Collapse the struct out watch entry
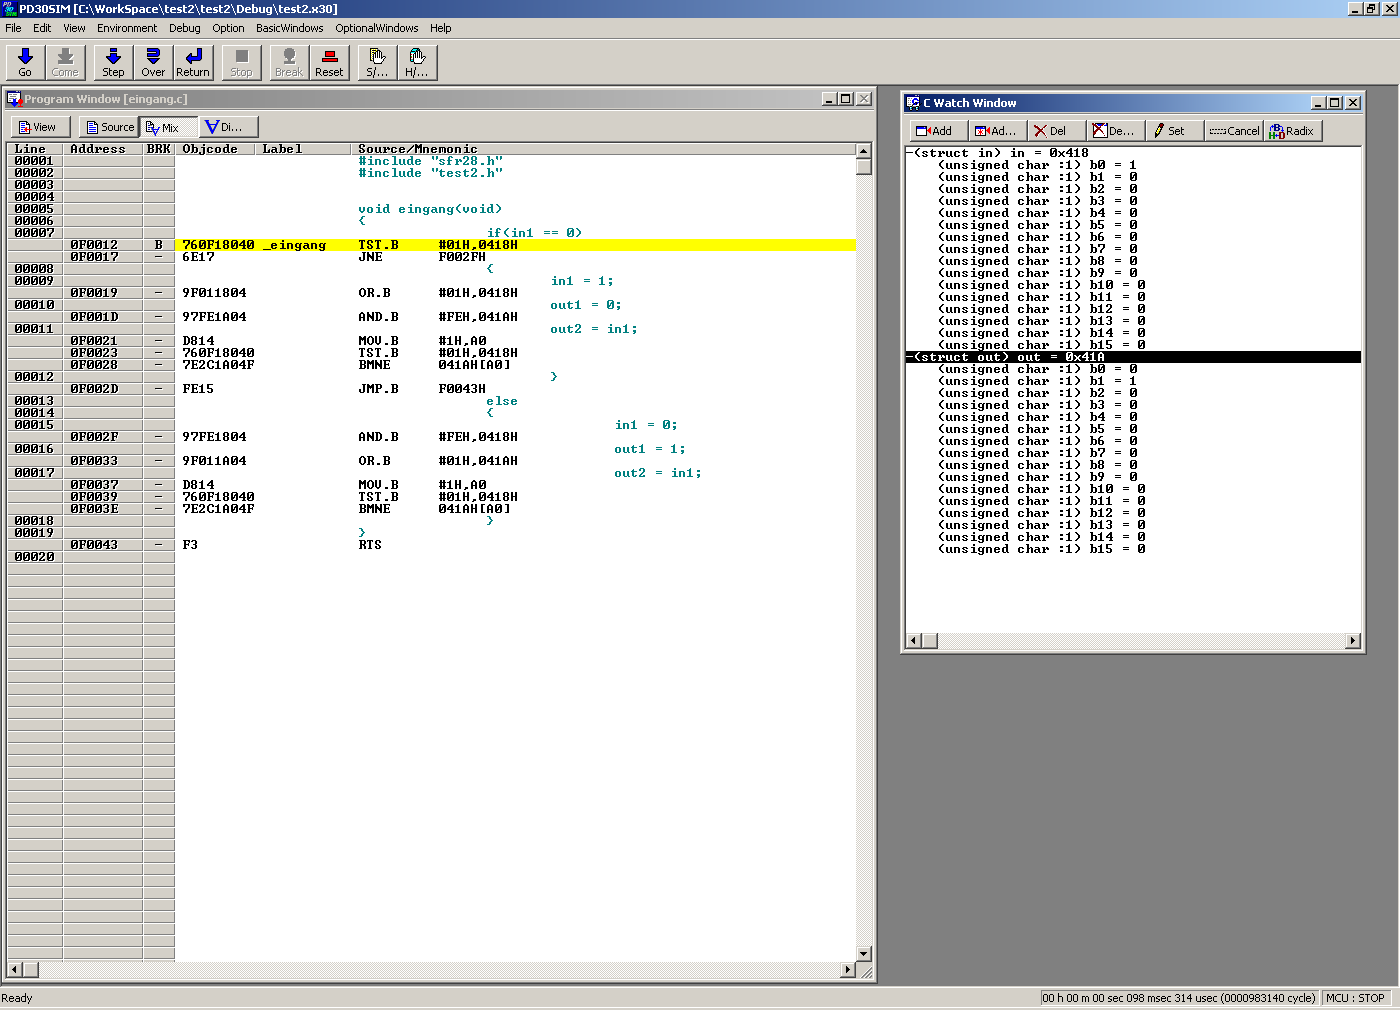This screenshot has width=1400, height=1010. [x=910, y=357]
